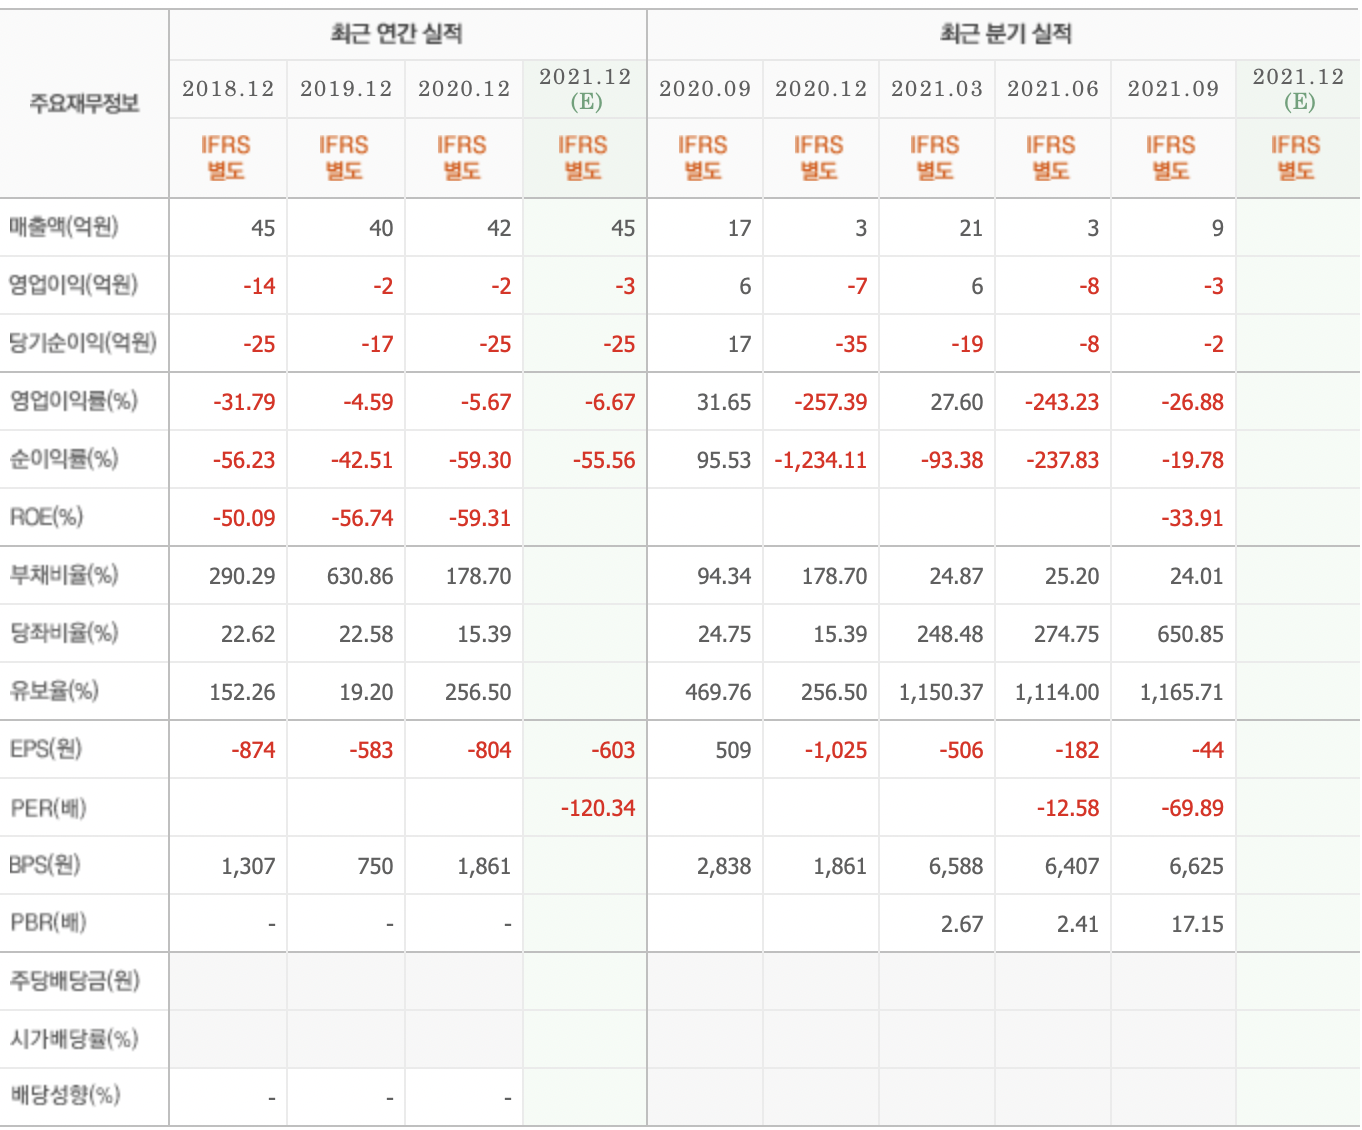Click the PBR value 17.15
The image size is (1362, 1130).
click(x=1197, y=924)
